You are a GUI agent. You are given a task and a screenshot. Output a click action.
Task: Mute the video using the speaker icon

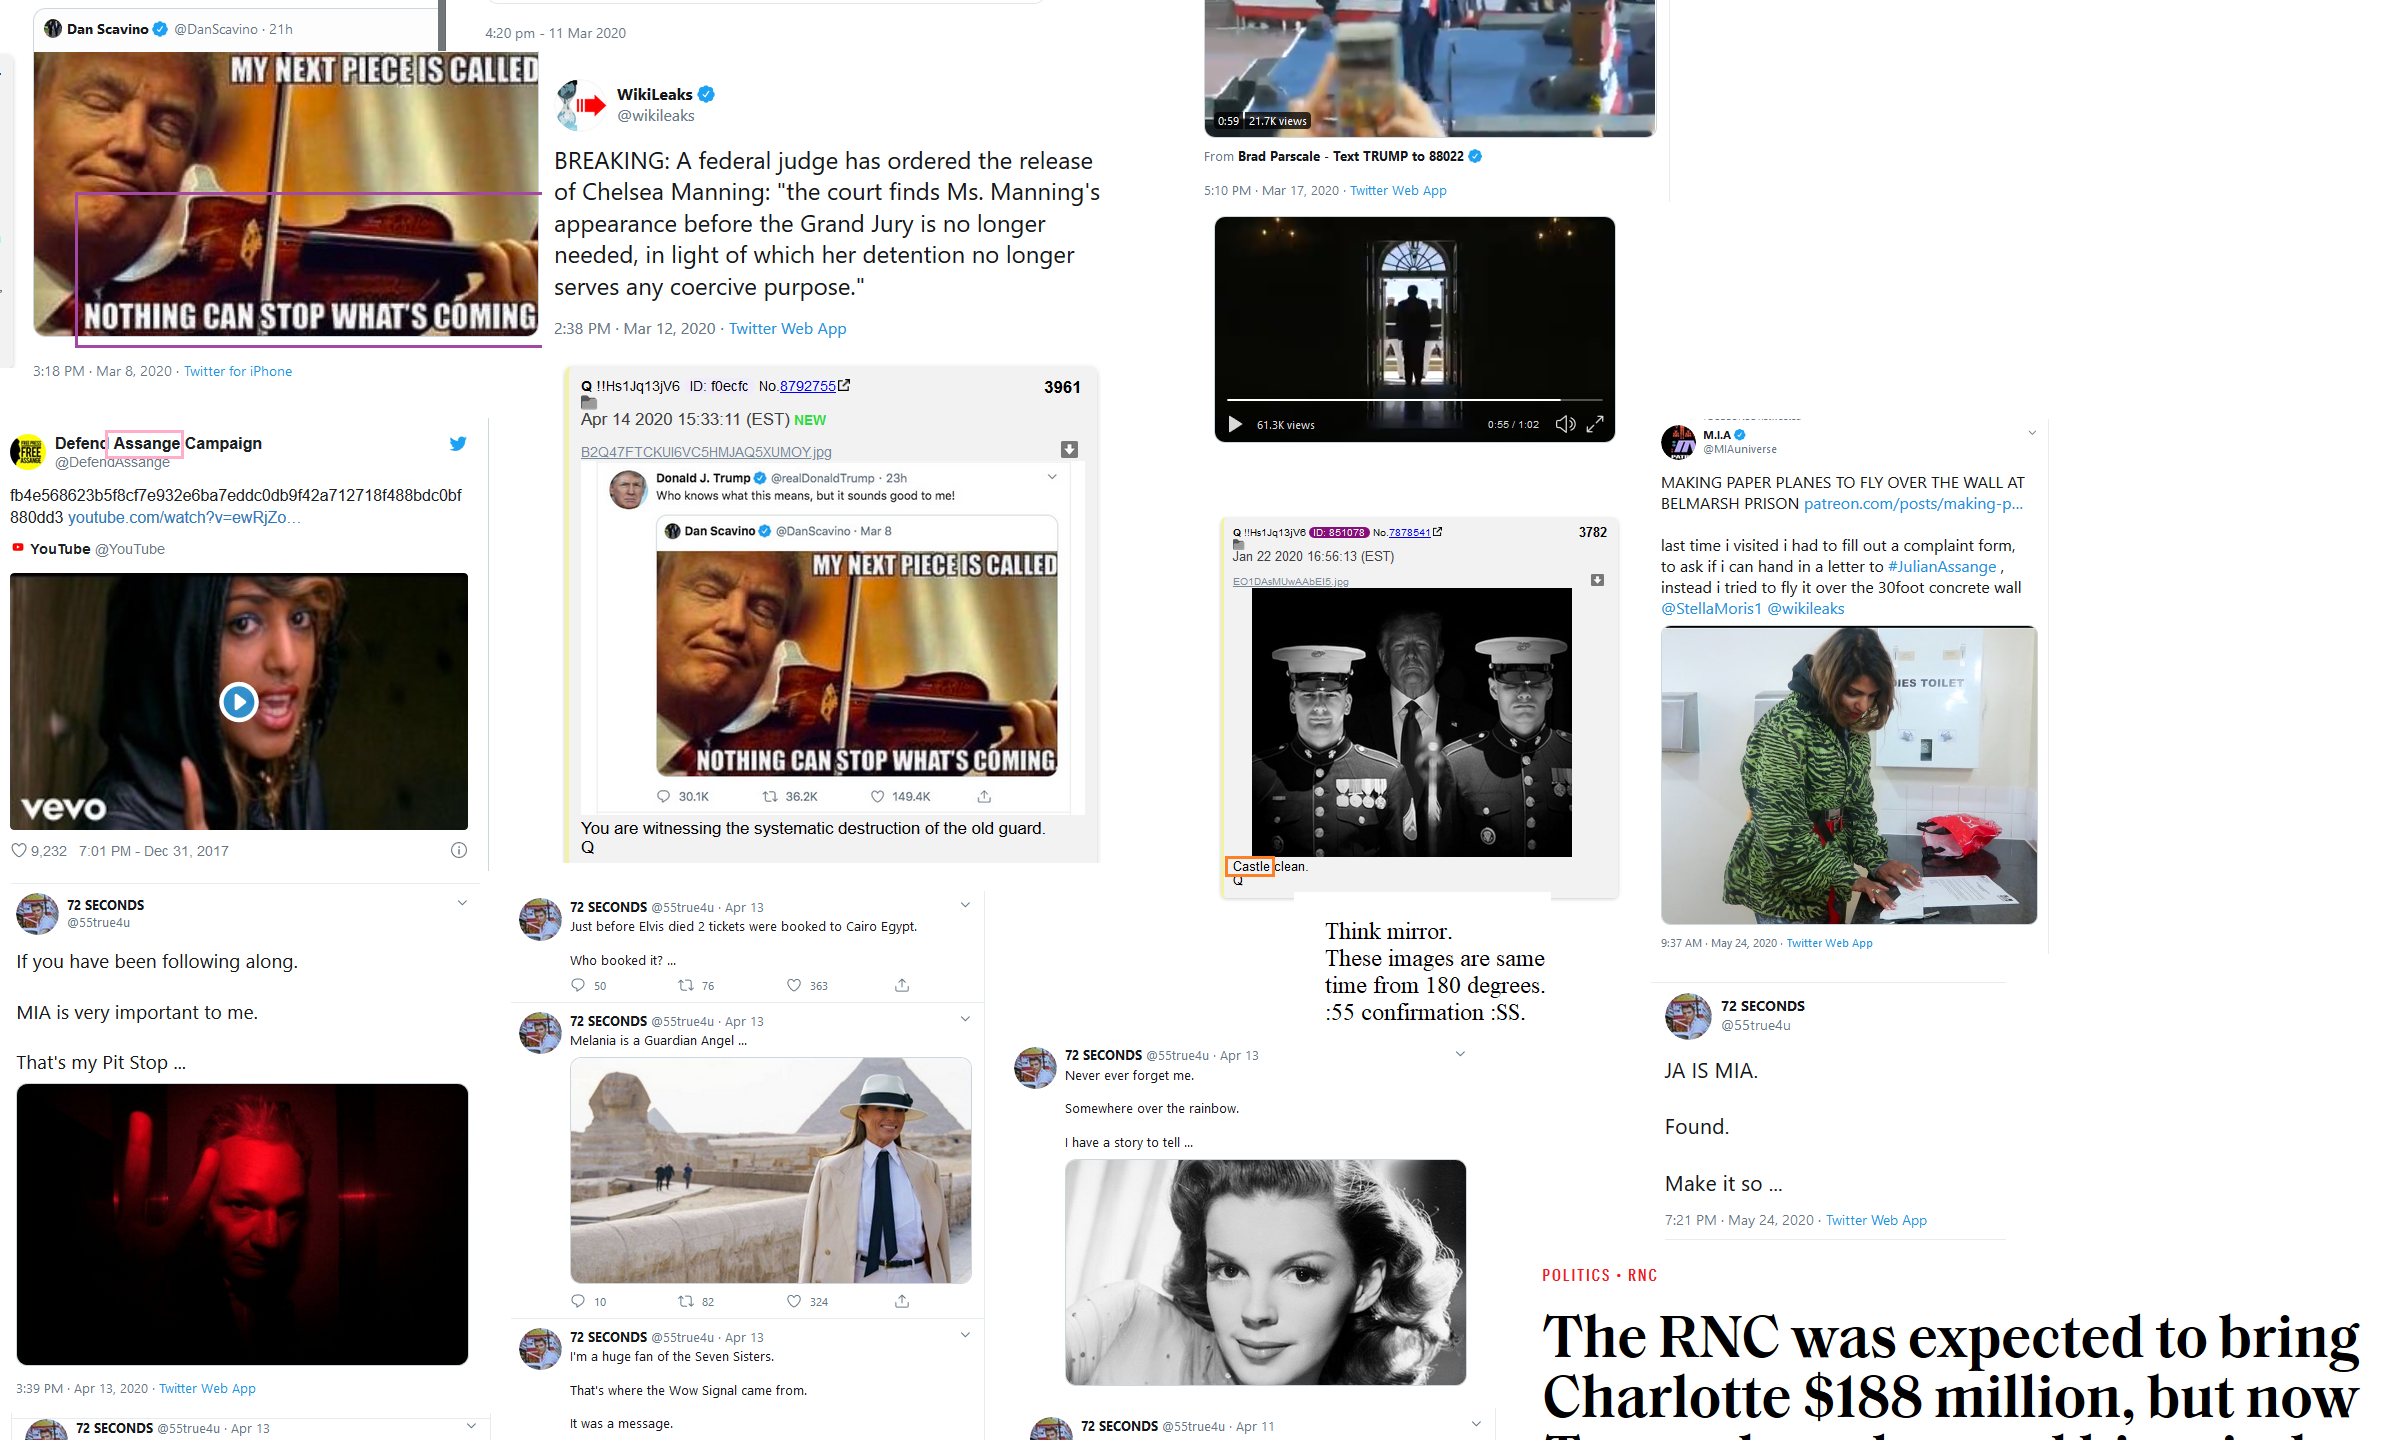pyautogui.click(x=1565, y=424)
